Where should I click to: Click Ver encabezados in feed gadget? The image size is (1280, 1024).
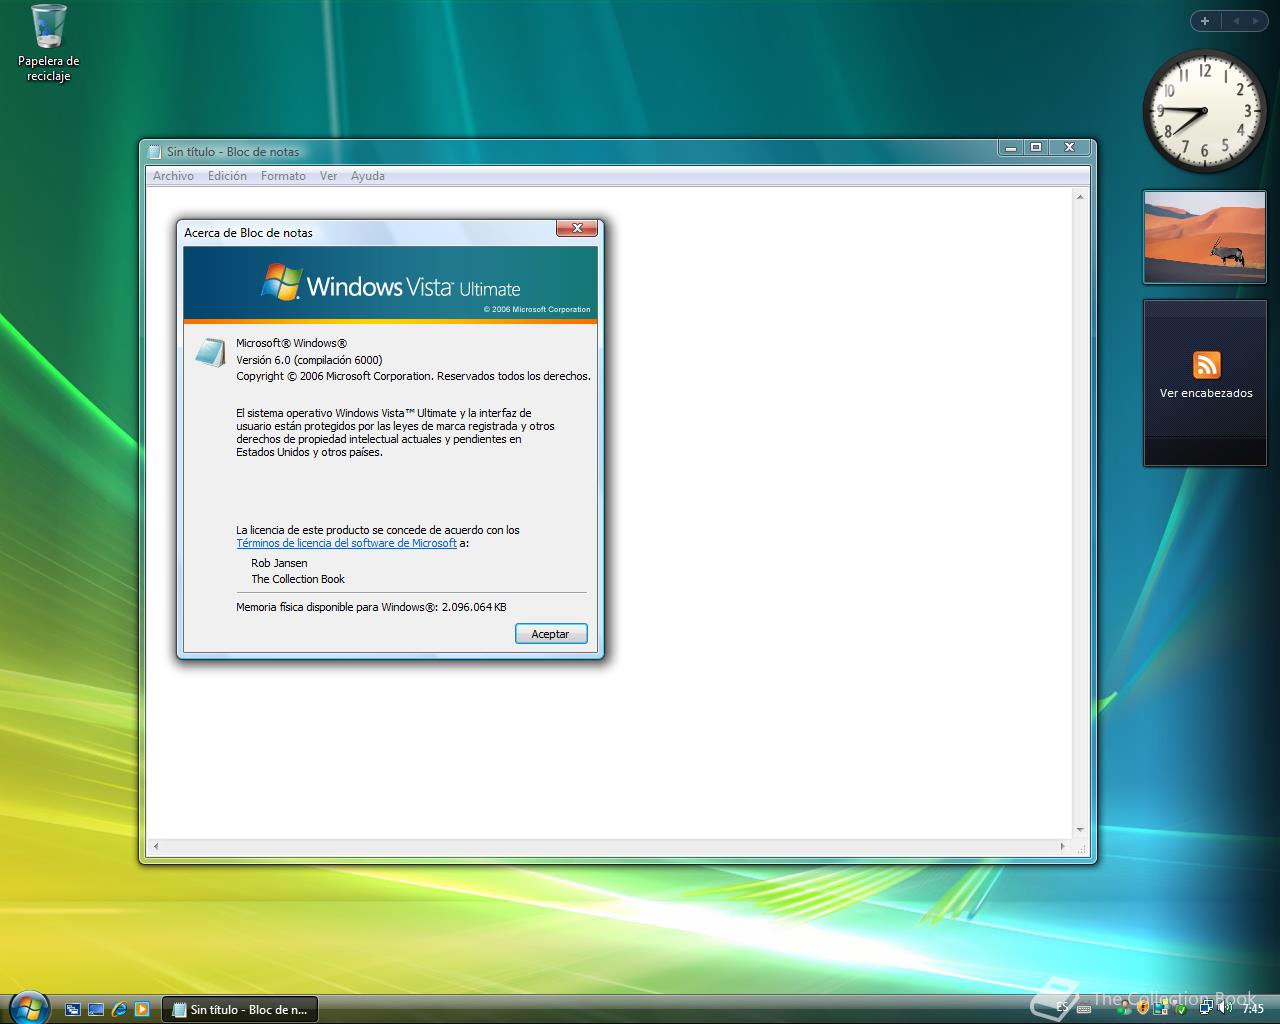pyautogui.click(x=1206, y=393)
